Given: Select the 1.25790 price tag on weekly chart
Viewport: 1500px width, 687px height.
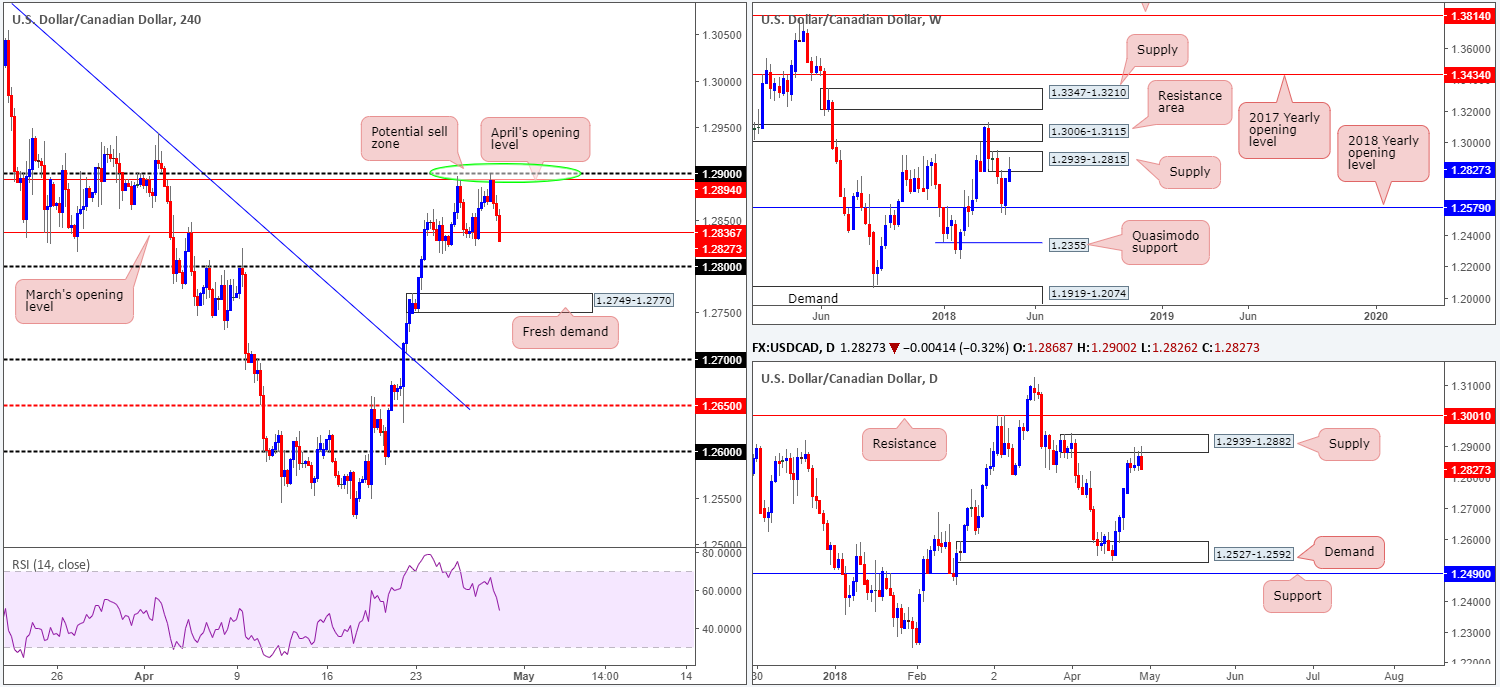Looking at the screenshot, I should pos(1470,208).
